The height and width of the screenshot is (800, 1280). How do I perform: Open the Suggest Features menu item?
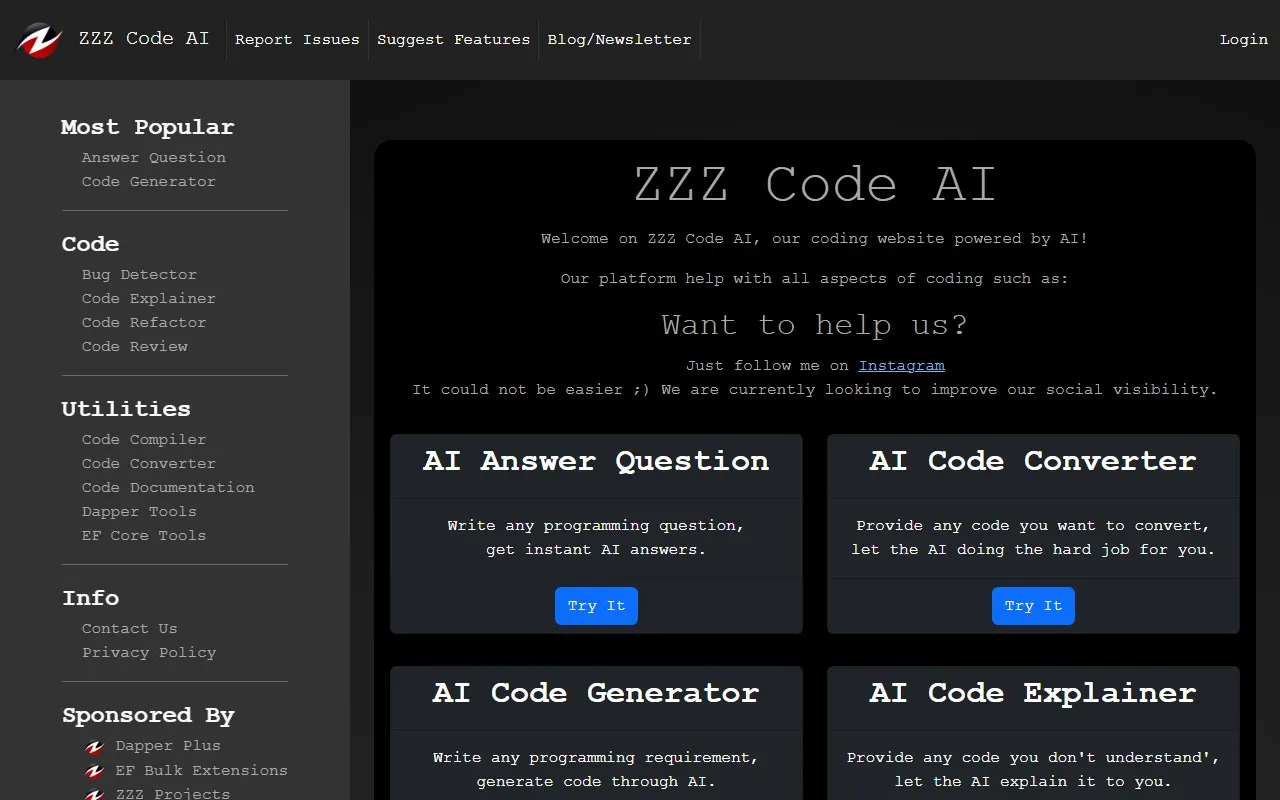pyautogui.click(x=453, y=39)
